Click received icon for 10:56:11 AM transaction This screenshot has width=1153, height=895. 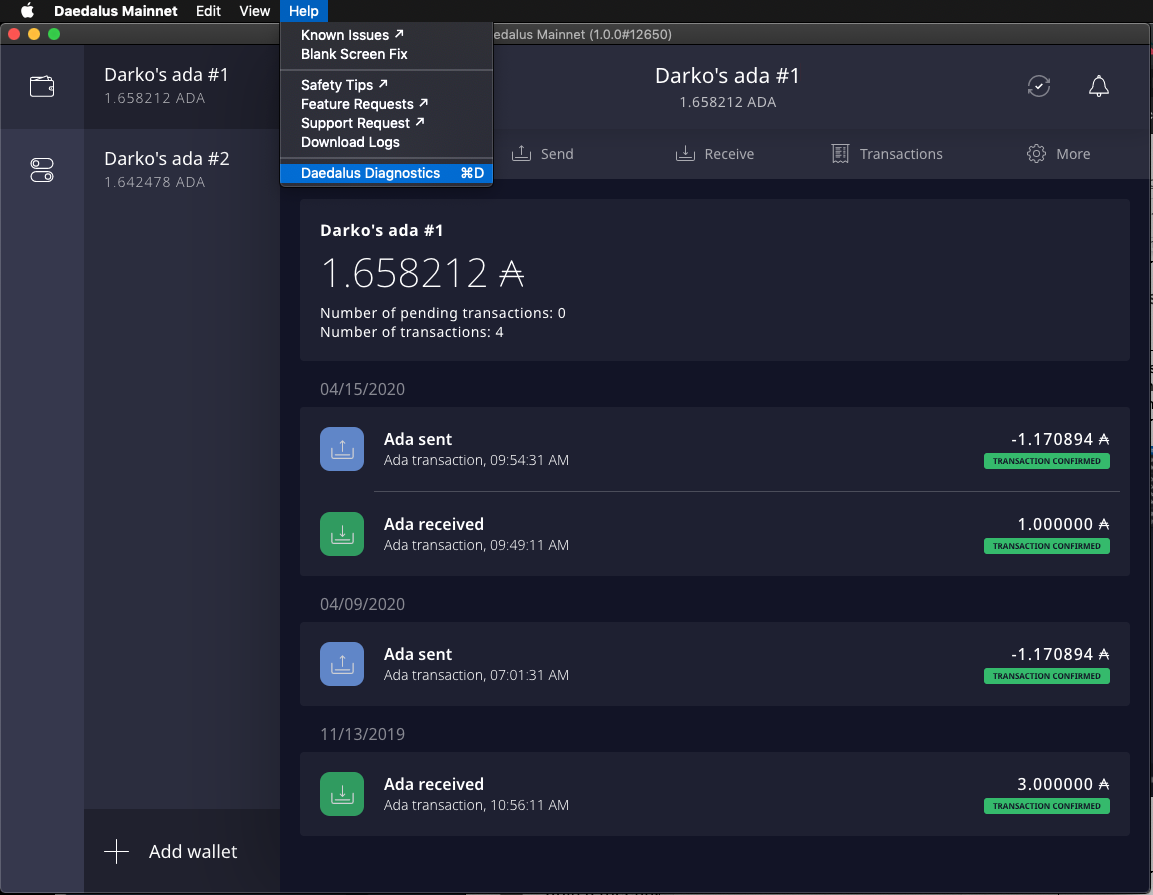tap(342, 794)
